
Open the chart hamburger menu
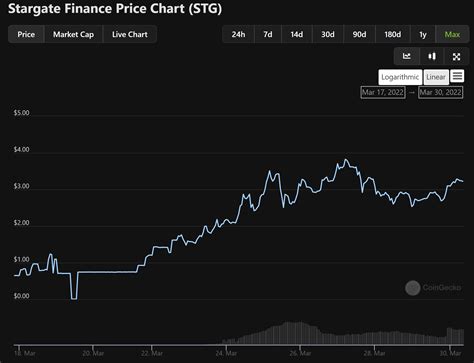pos(457,76)
